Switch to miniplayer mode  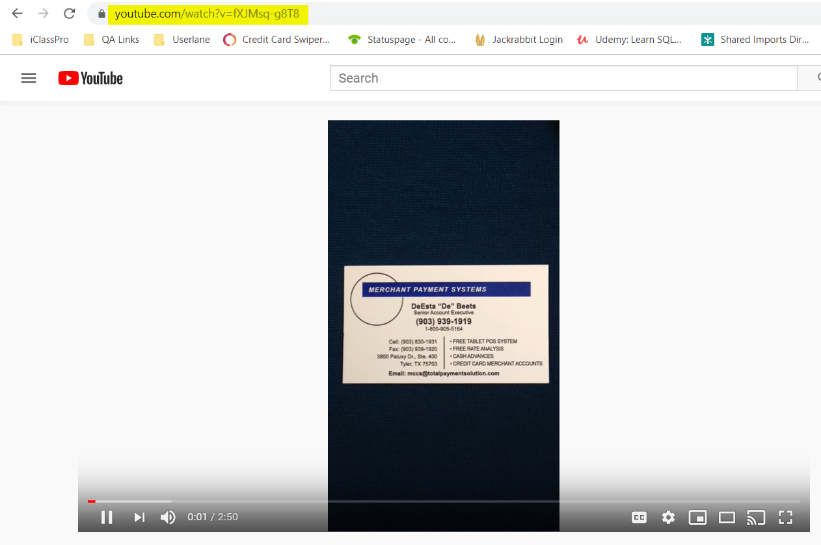(697, 518)
